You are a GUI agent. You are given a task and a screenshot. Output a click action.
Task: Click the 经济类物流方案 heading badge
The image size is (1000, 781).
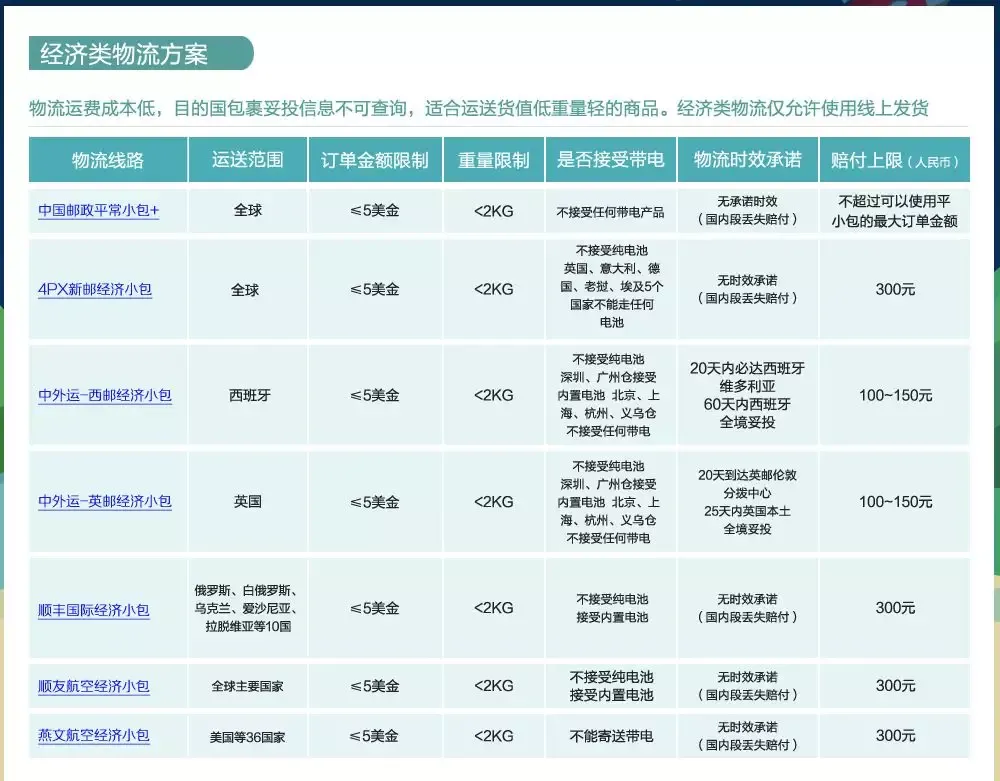pyautogui.click(x=141, y=54)
